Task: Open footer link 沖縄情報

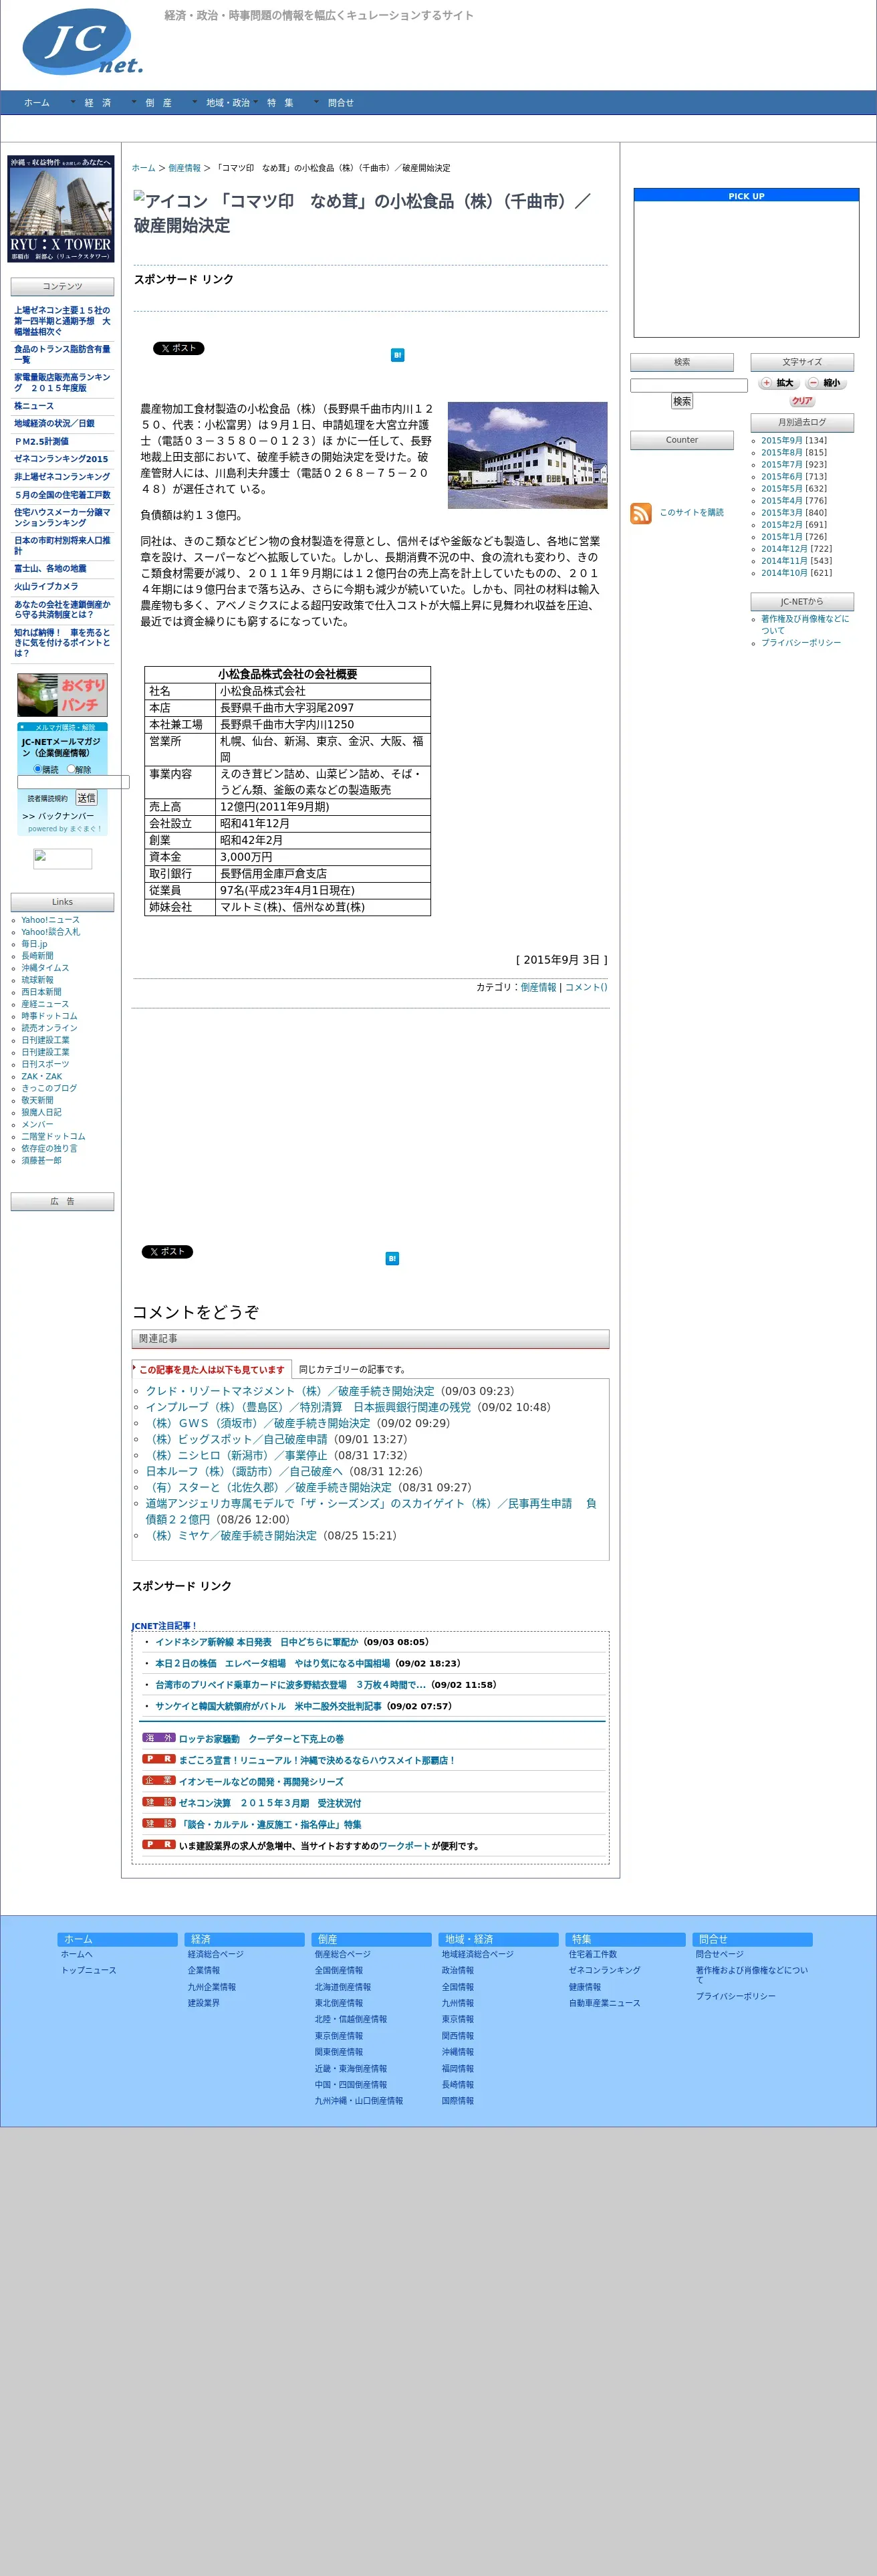Action: click(x=458, y=2052)
